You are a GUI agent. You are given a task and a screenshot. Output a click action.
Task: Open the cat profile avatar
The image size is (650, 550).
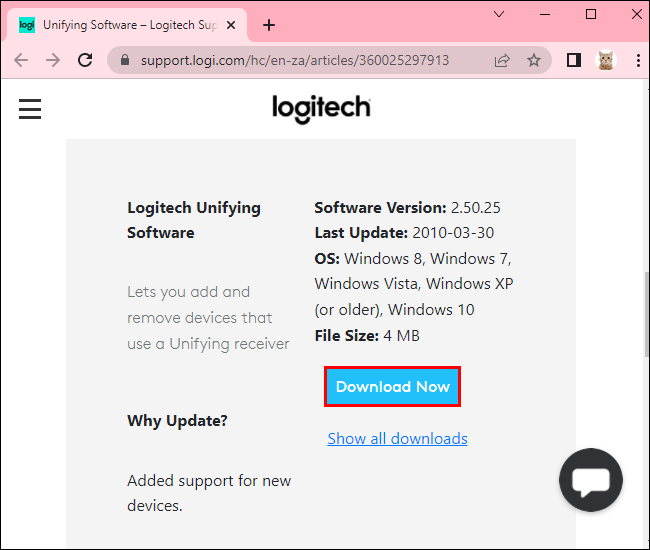tap(606, 60)
